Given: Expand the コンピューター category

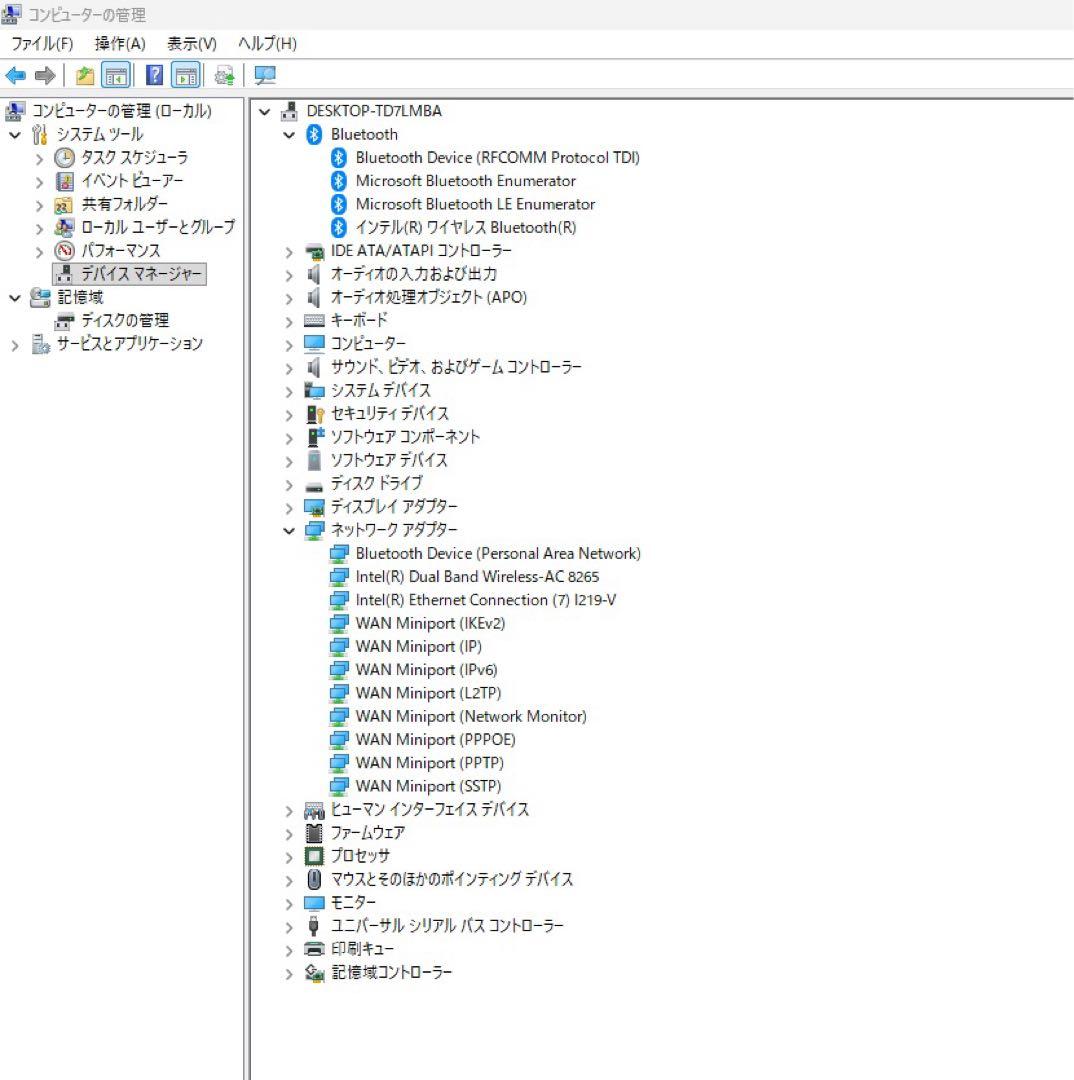Looking at the screenshot, I should coord(289,344).
